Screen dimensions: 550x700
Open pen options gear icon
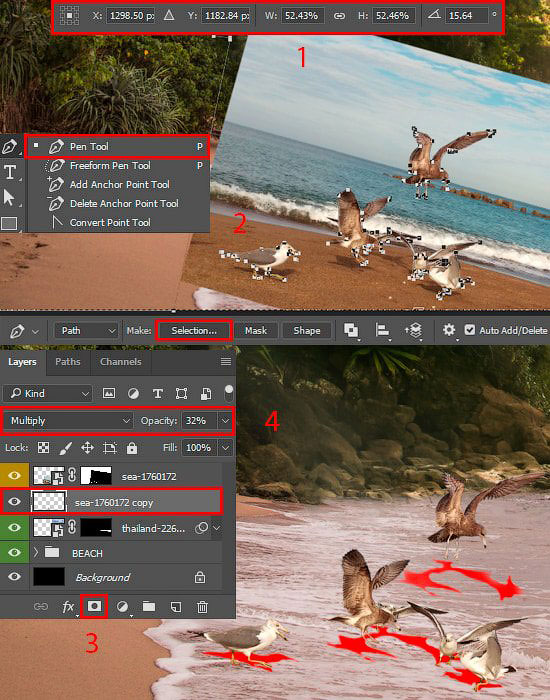449,330
